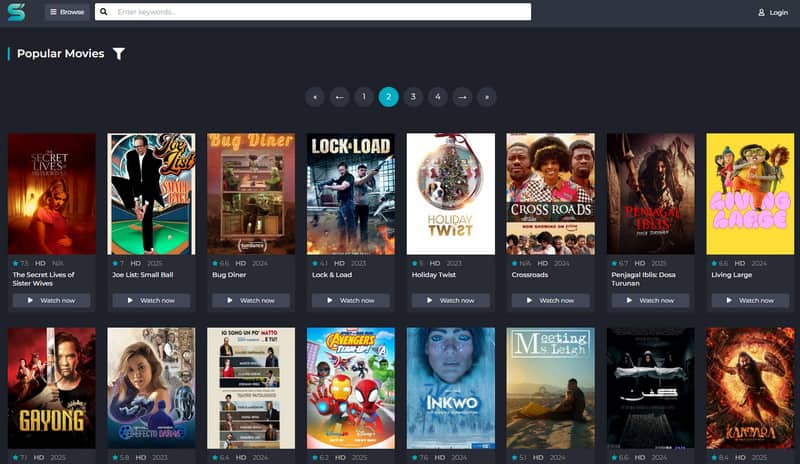Open the dark poster with Arabic title
Image resolution: width=800 pixels, height=464 pixels.
651,388
